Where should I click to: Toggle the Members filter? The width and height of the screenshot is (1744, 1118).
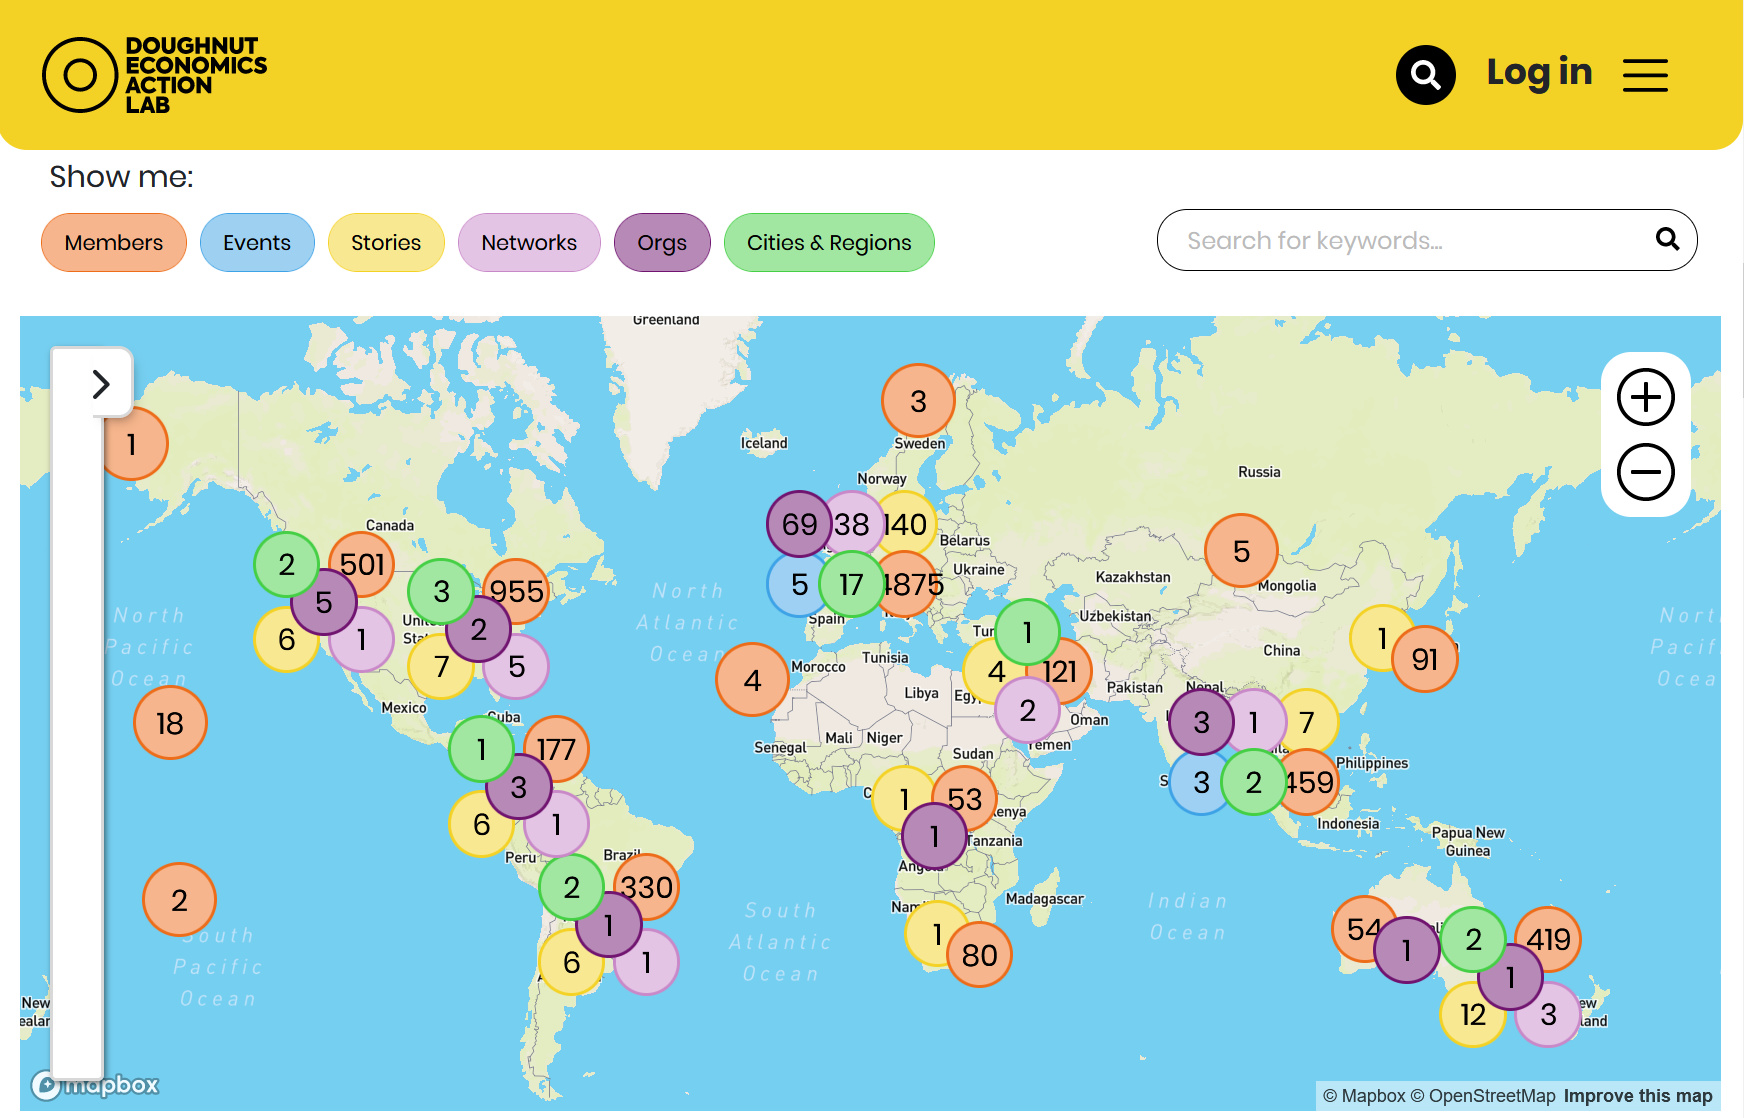[114, 243]
